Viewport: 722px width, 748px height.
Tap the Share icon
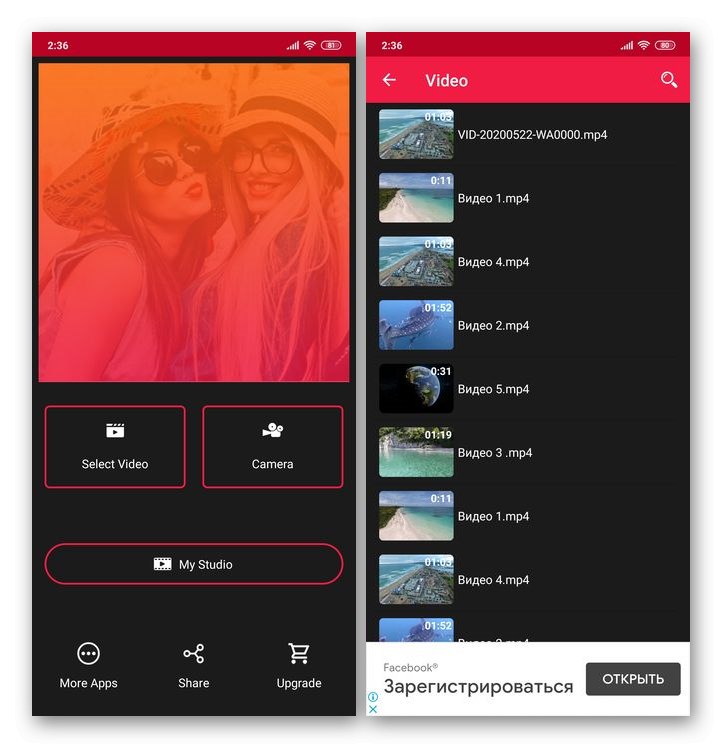(194, 653)
